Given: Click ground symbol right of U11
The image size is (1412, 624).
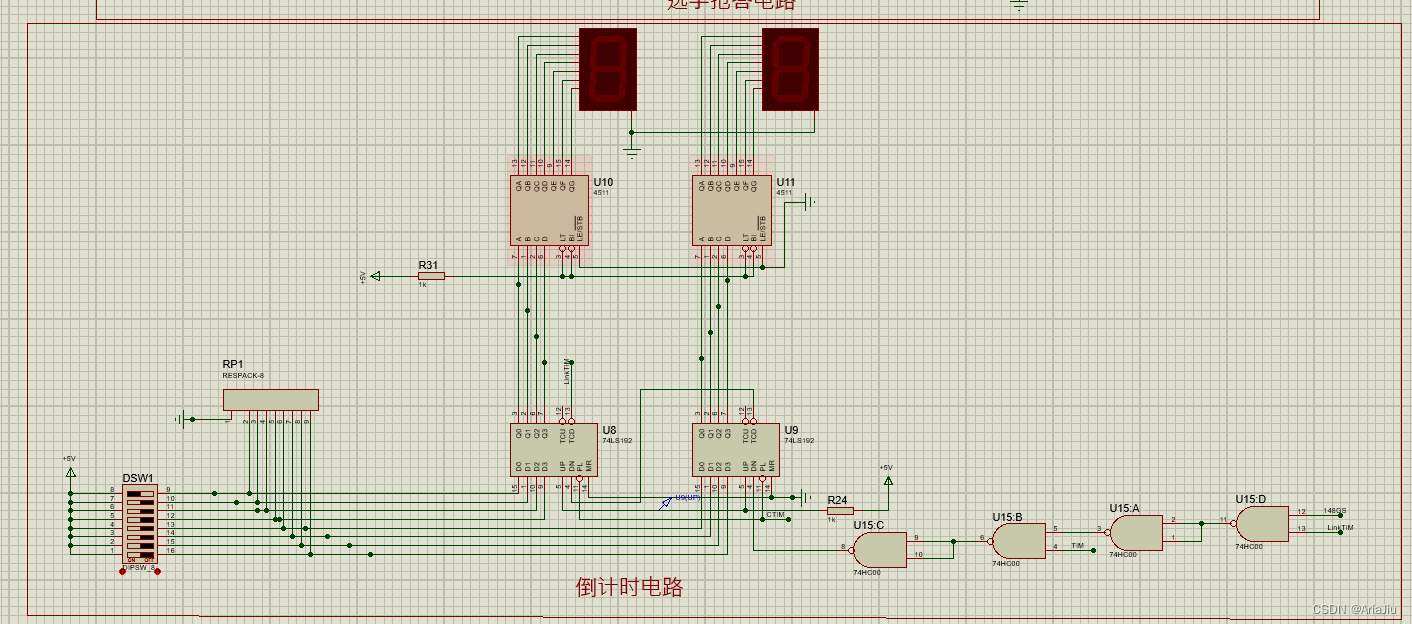Looking at the screenshot, I should click(x=810, y=203).
